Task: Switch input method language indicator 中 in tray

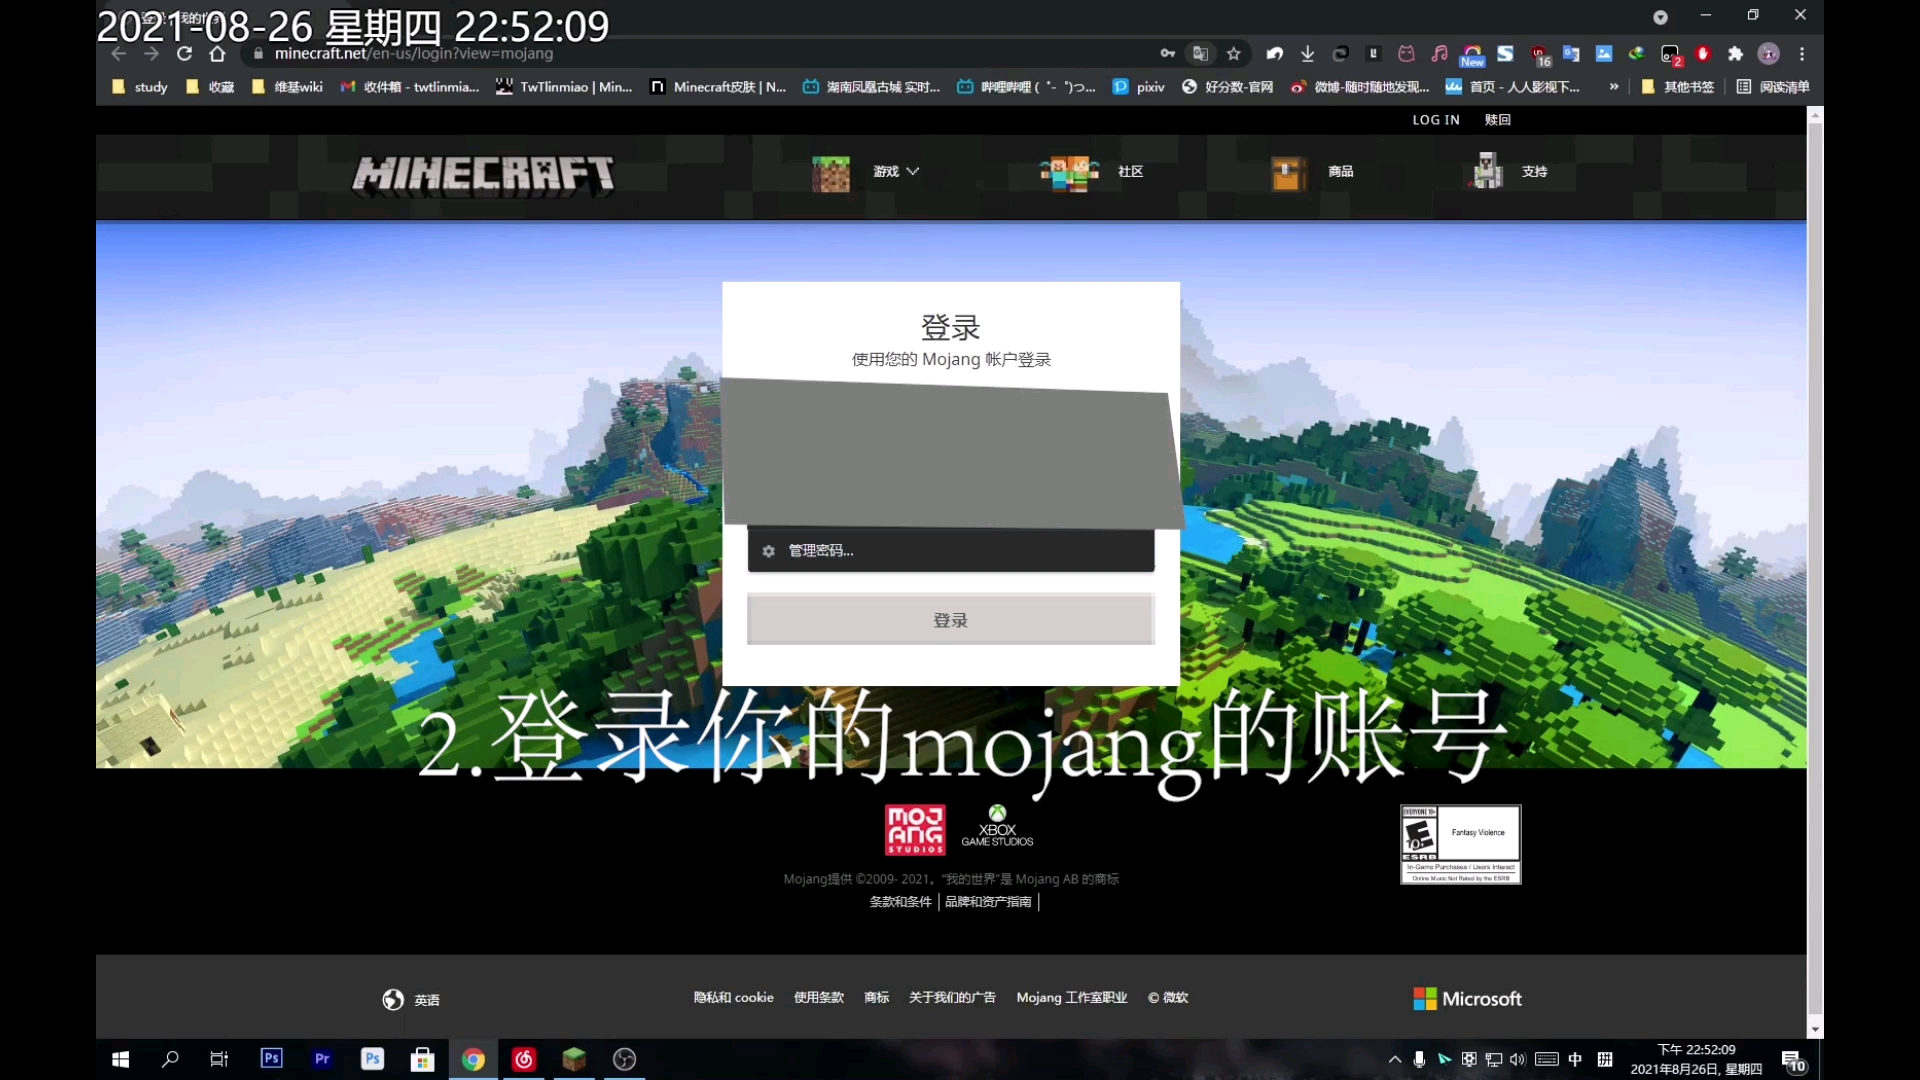Action: tap(1575, 1059)
